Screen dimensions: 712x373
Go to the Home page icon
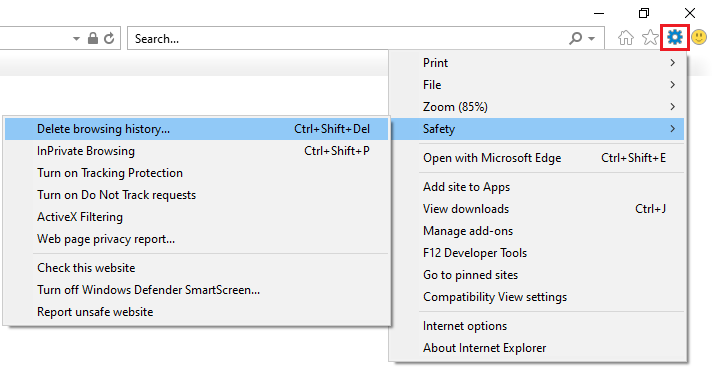[626, 38]
